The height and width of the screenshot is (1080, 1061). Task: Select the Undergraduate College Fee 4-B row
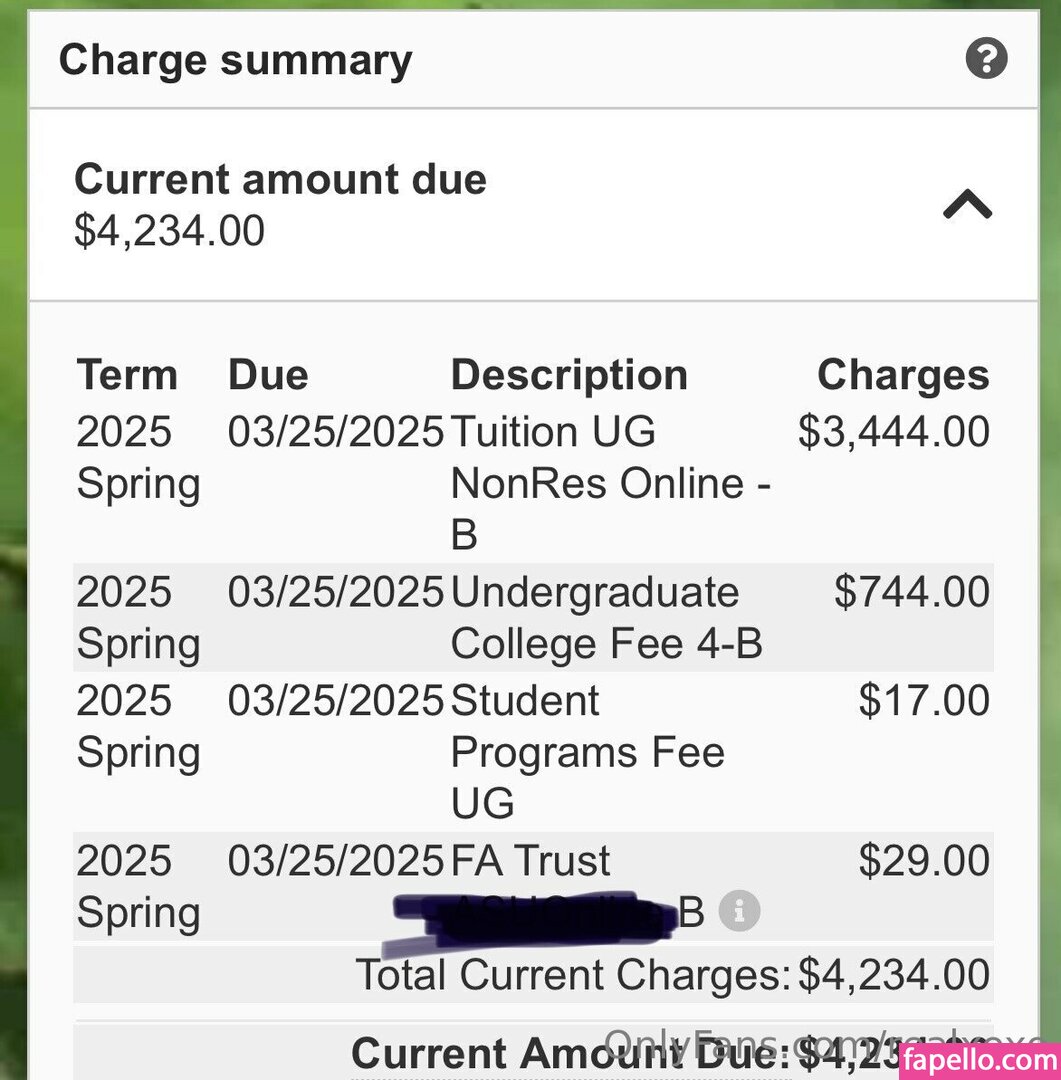tap(606, 618)
